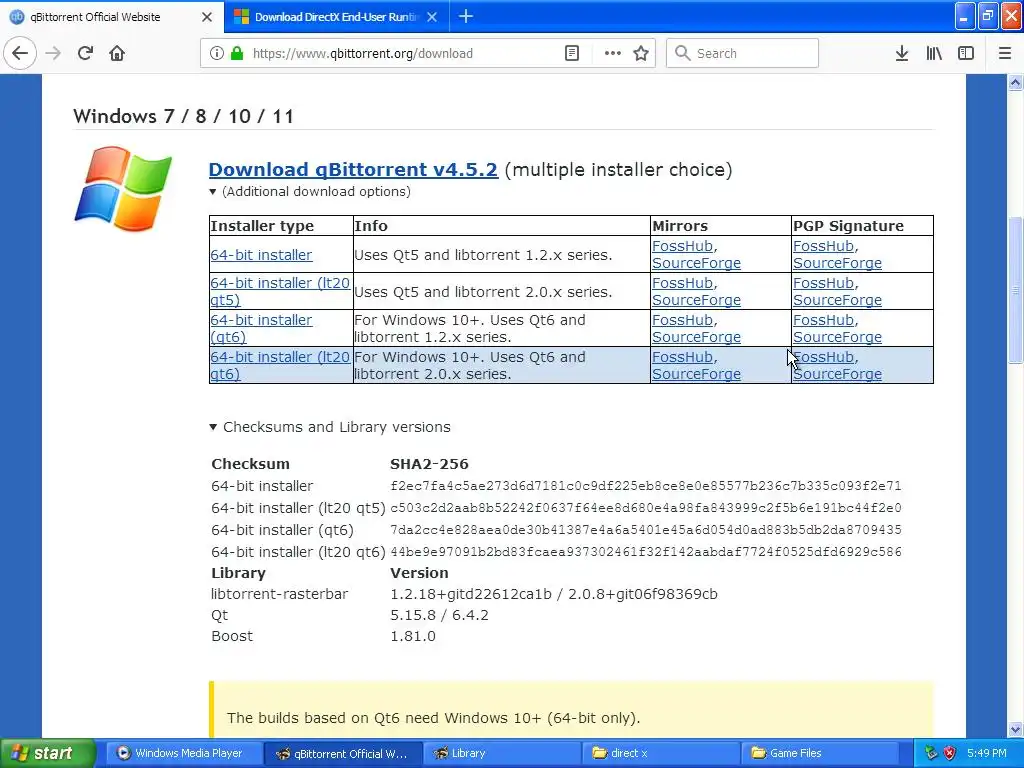Click the Qt version 5.15.8 / 6.4.2
The image size is (1024, 768).
440,615
